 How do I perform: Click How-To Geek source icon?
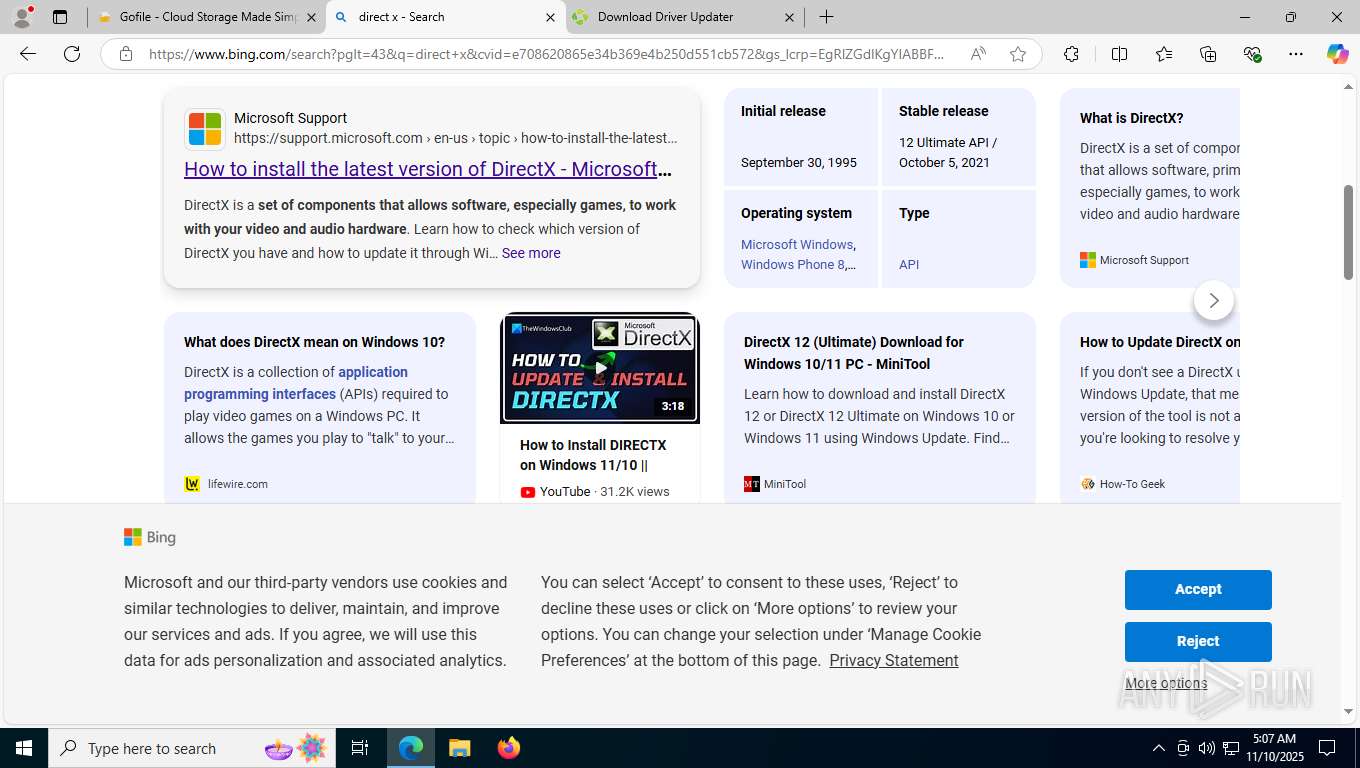[x=1088, y=484]
